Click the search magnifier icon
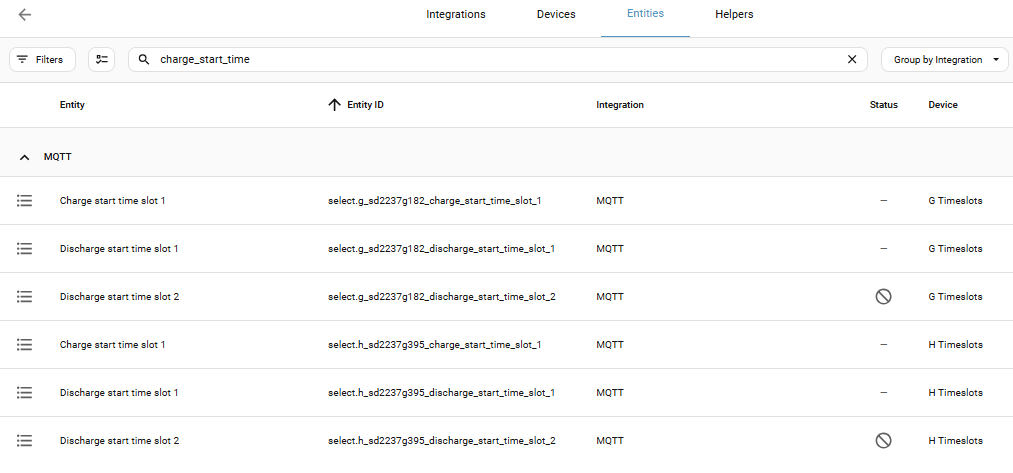The width and height of the screenshot is (1013, 473). coord(145,59)
